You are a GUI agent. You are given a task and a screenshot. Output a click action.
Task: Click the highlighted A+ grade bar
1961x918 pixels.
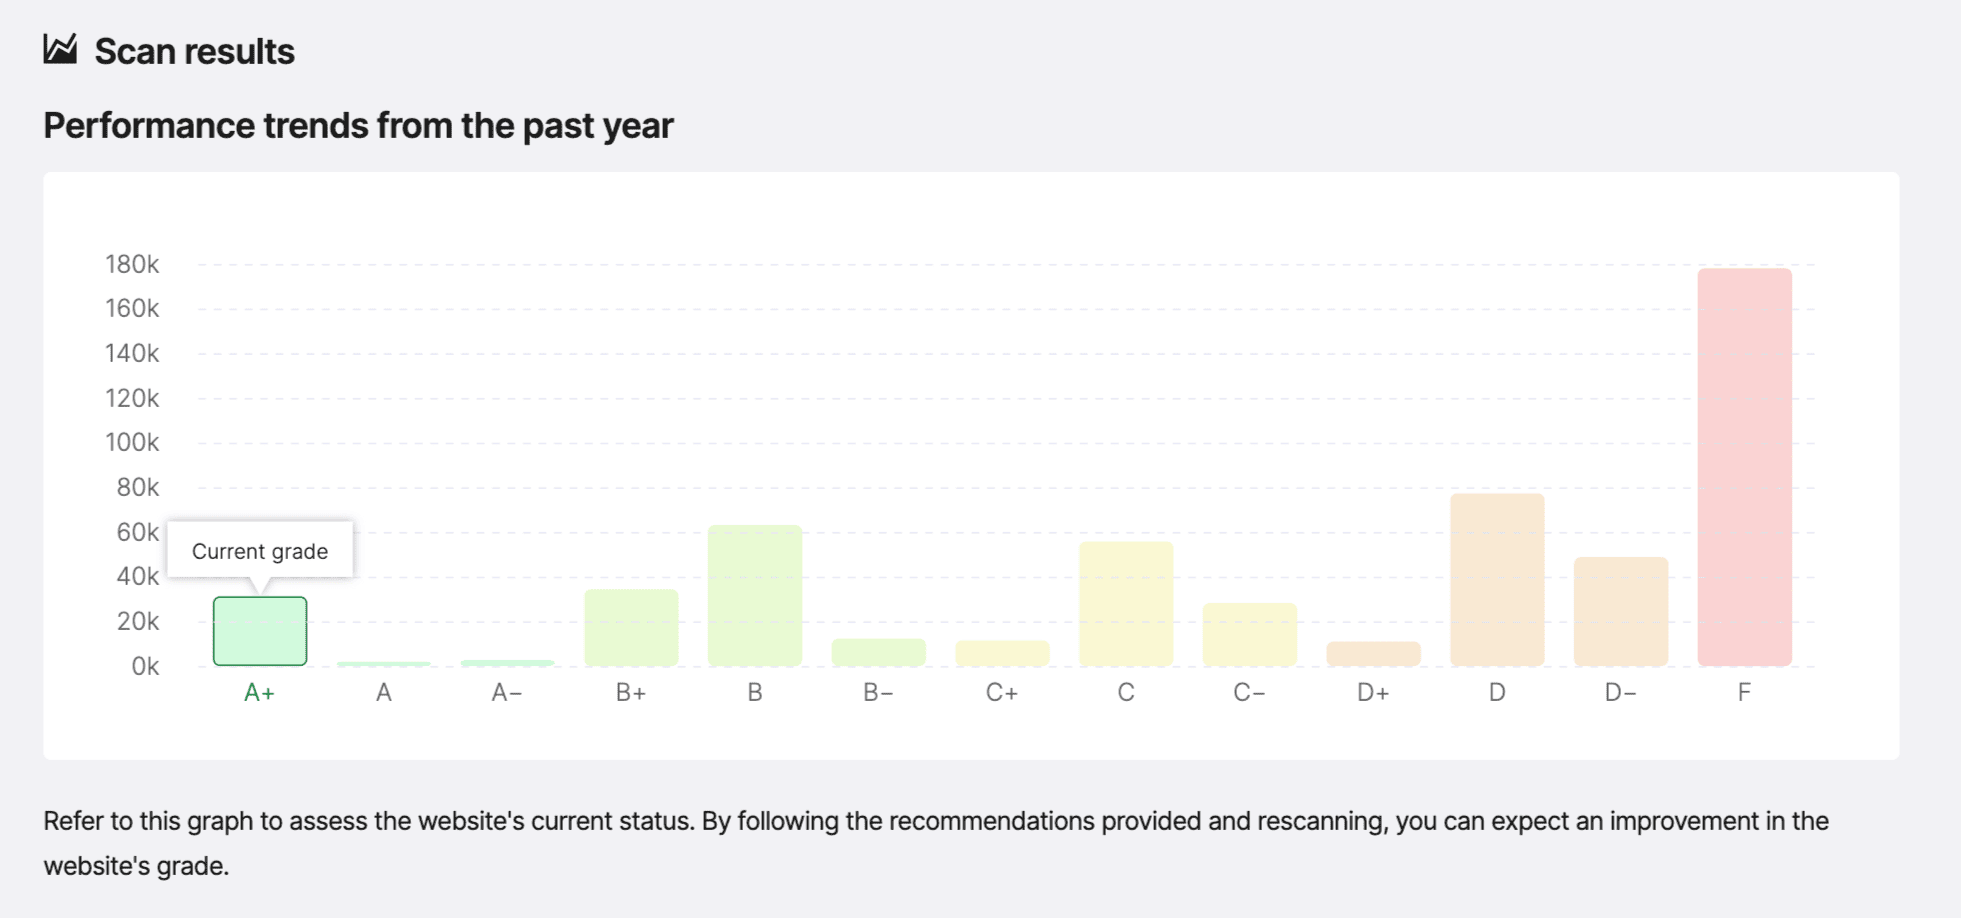click(x=260, y=631)
